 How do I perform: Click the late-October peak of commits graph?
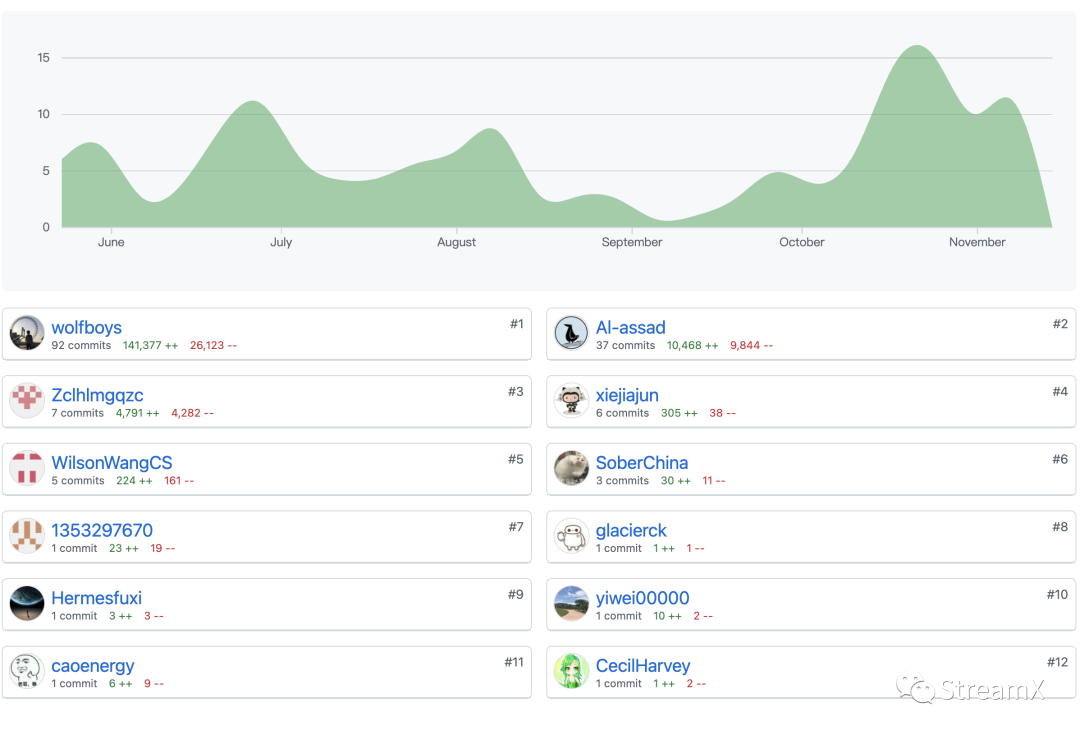(x=917, y=46)
